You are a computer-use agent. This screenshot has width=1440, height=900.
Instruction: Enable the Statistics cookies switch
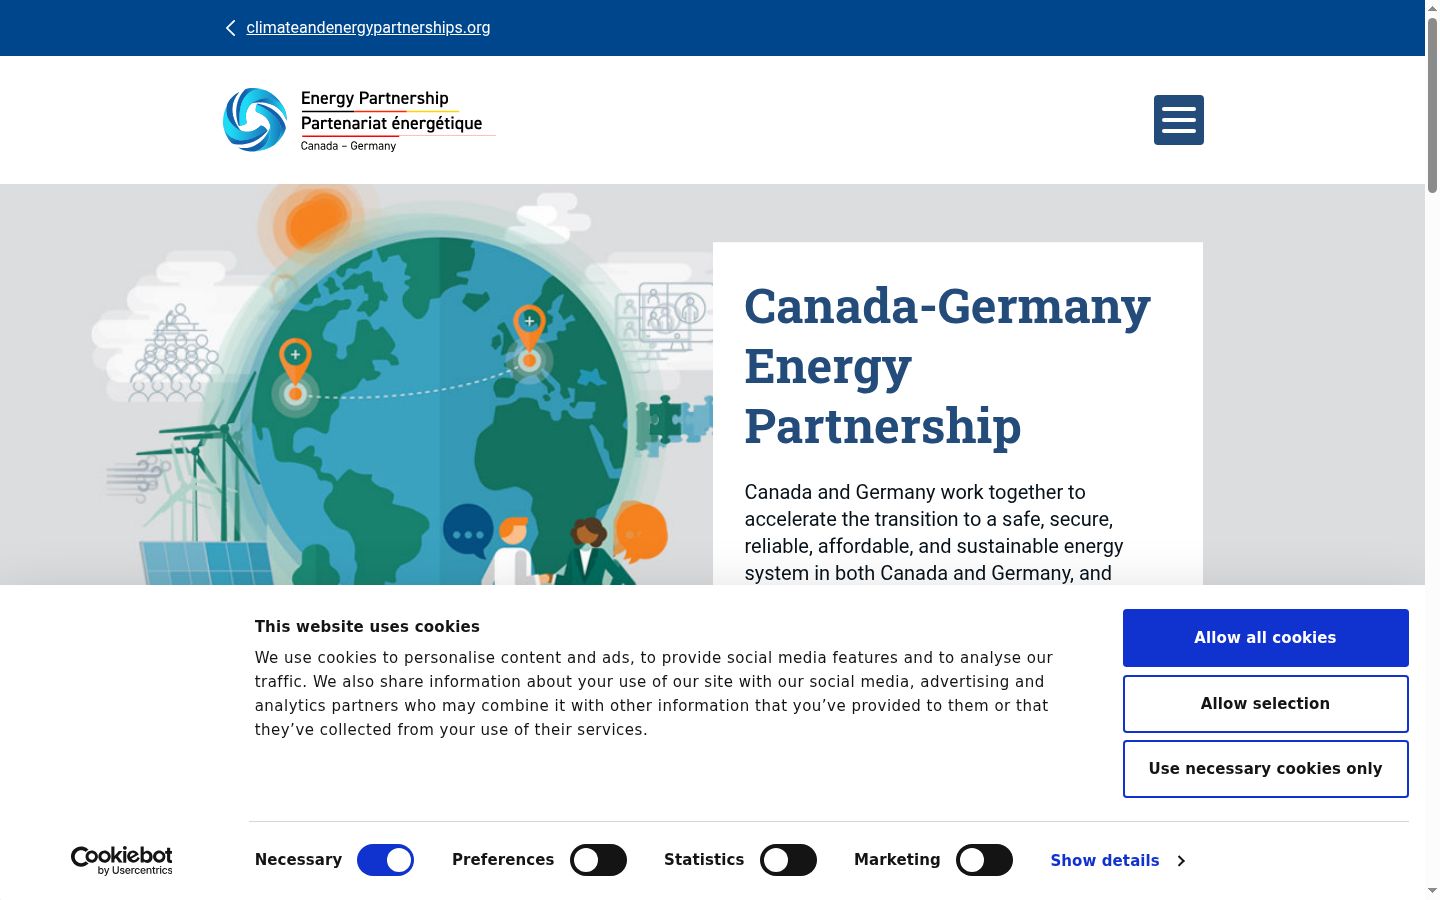[788, 860]
